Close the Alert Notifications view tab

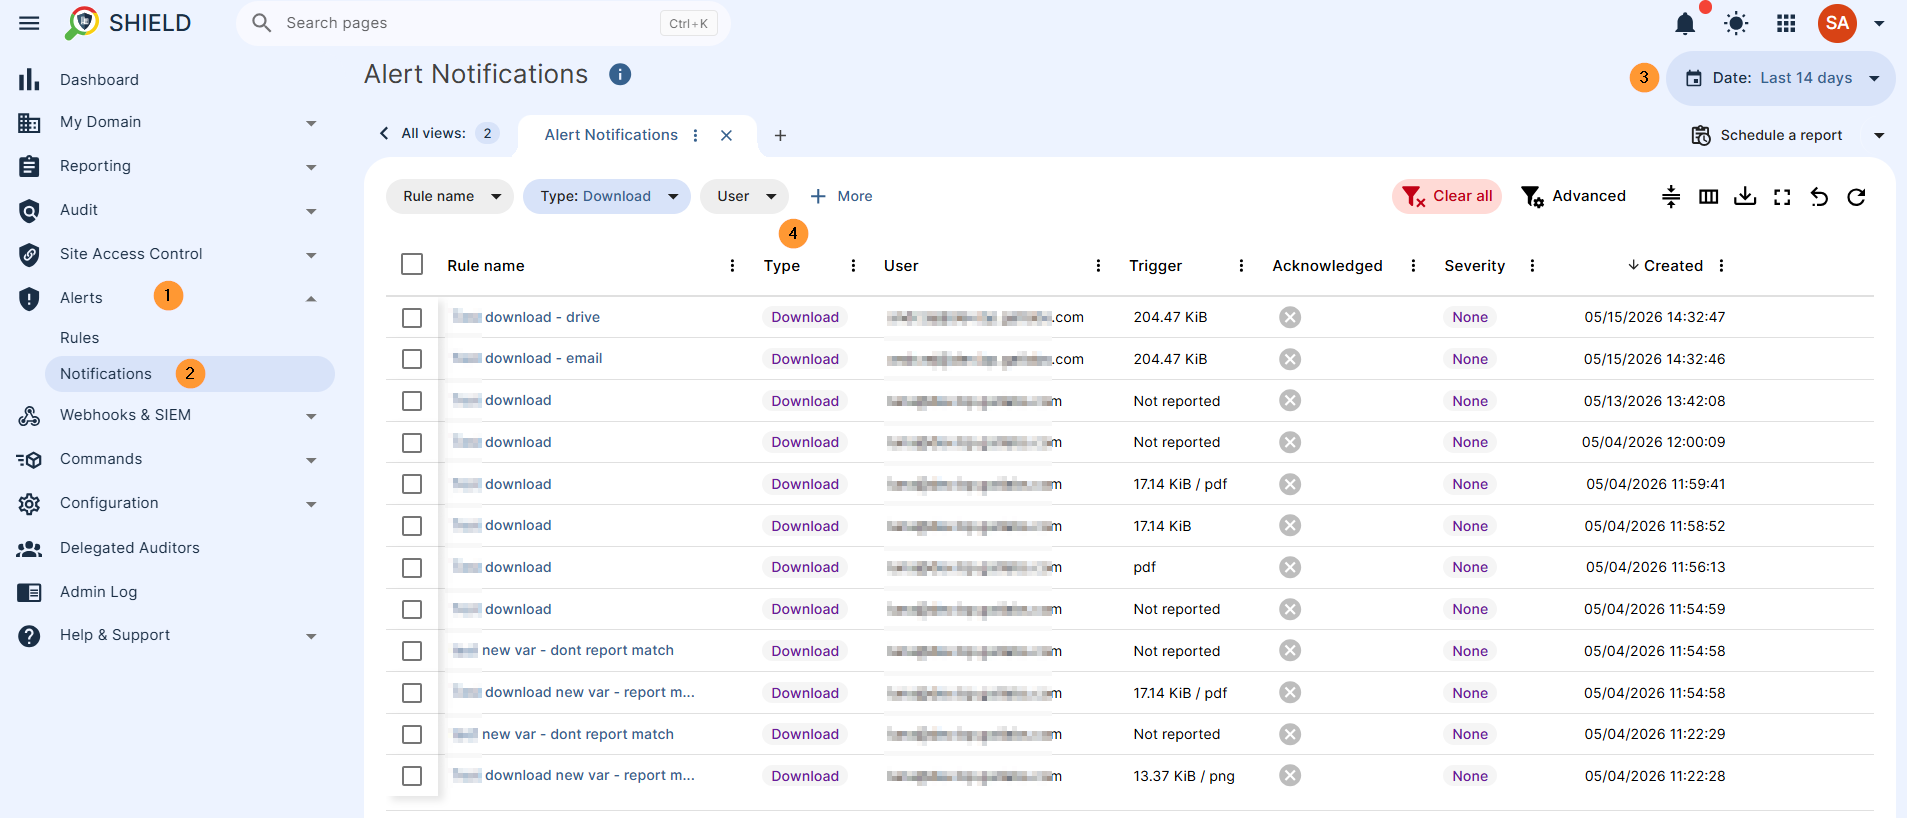point(727,135)
